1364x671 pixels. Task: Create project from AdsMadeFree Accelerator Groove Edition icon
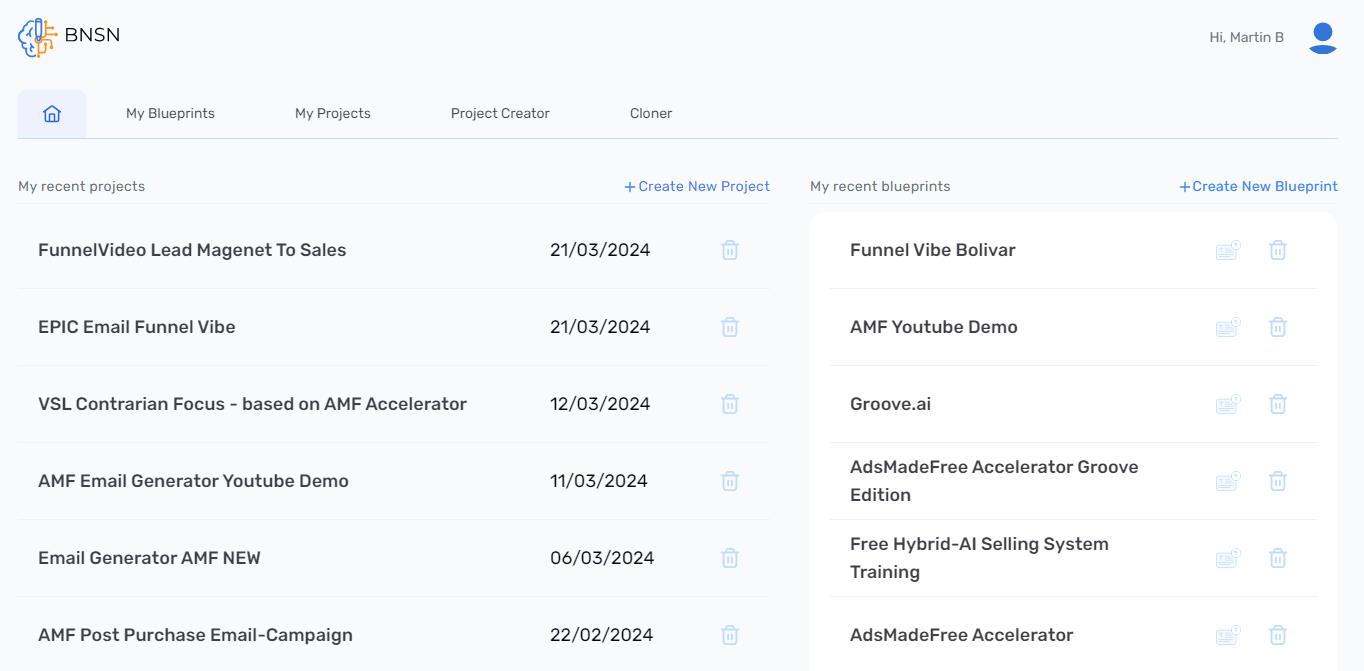(1228, 481)
